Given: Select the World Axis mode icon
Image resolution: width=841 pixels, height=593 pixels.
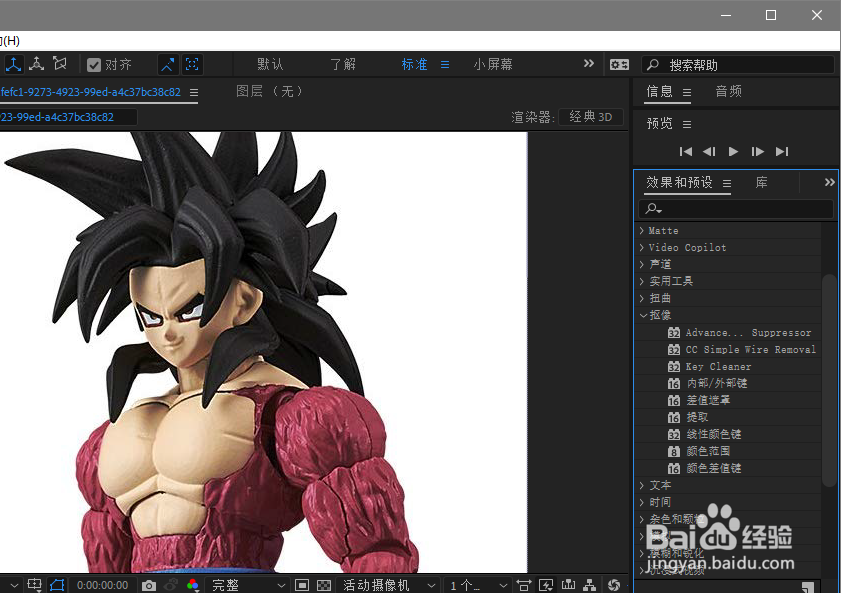Looking at the screenshot, I should tap(36, 64).
